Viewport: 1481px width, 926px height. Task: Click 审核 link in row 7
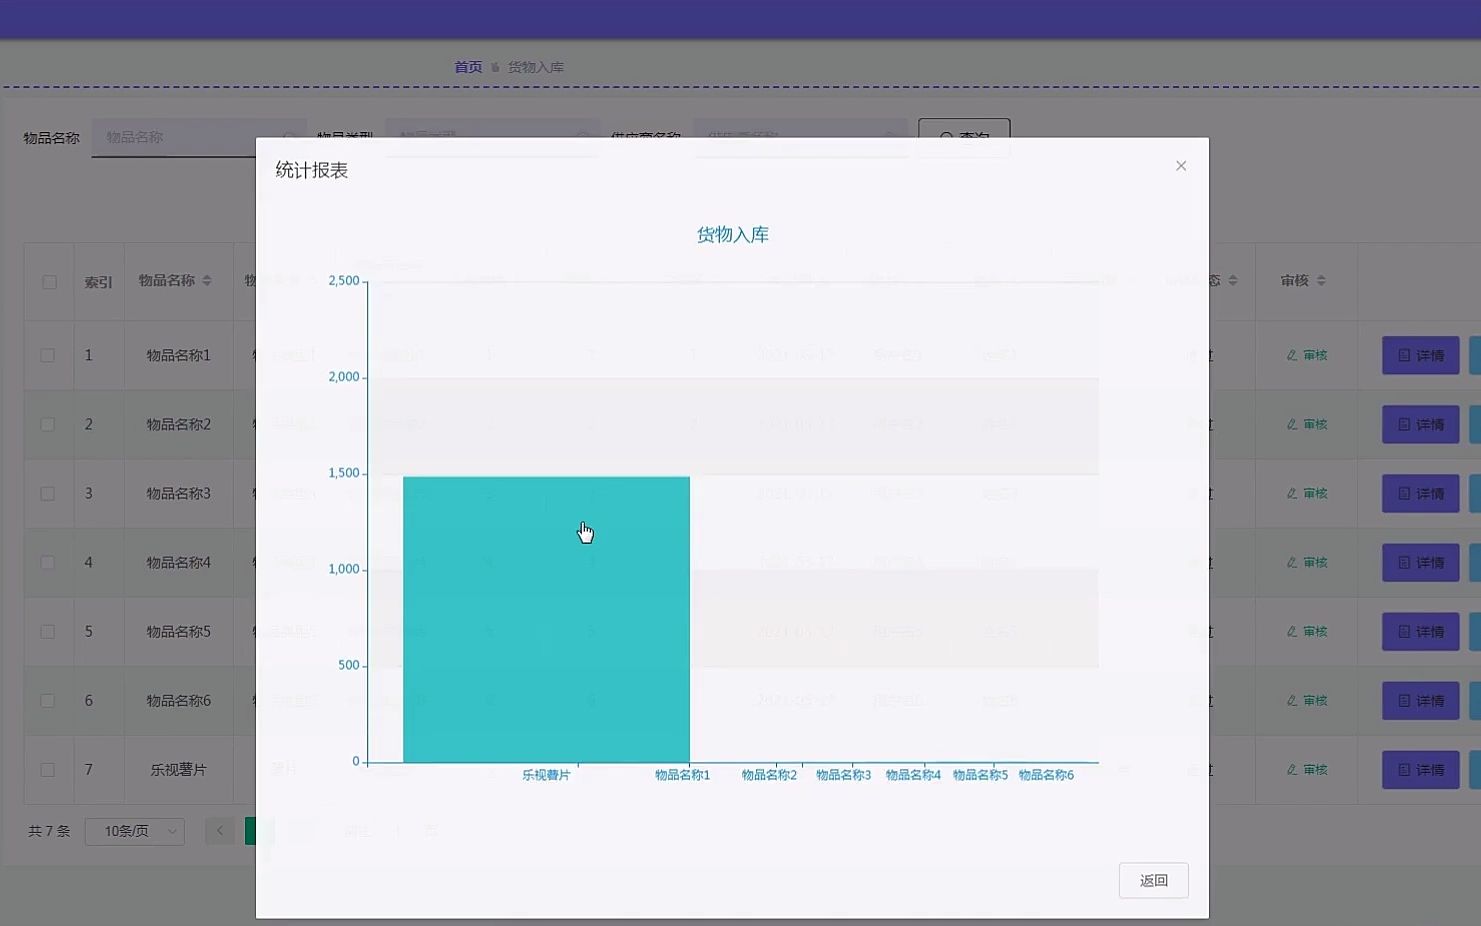(1307, 769)
